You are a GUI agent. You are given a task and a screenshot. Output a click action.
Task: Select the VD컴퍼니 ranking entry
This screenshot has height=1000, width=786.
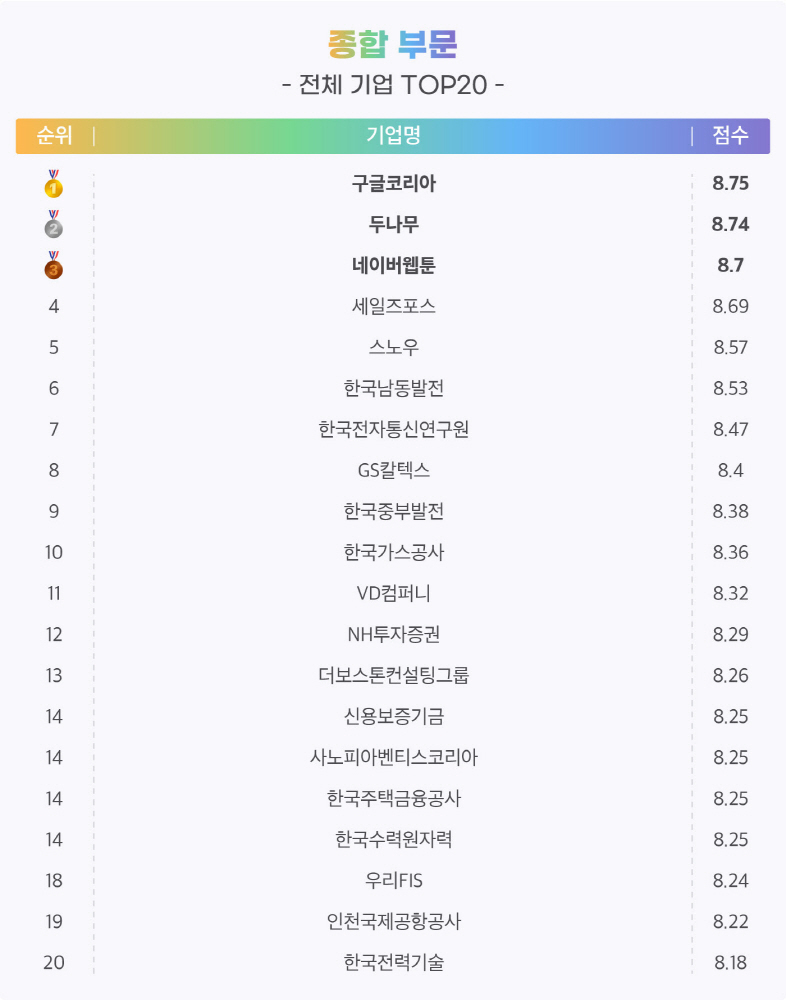(x=393, y=594)
